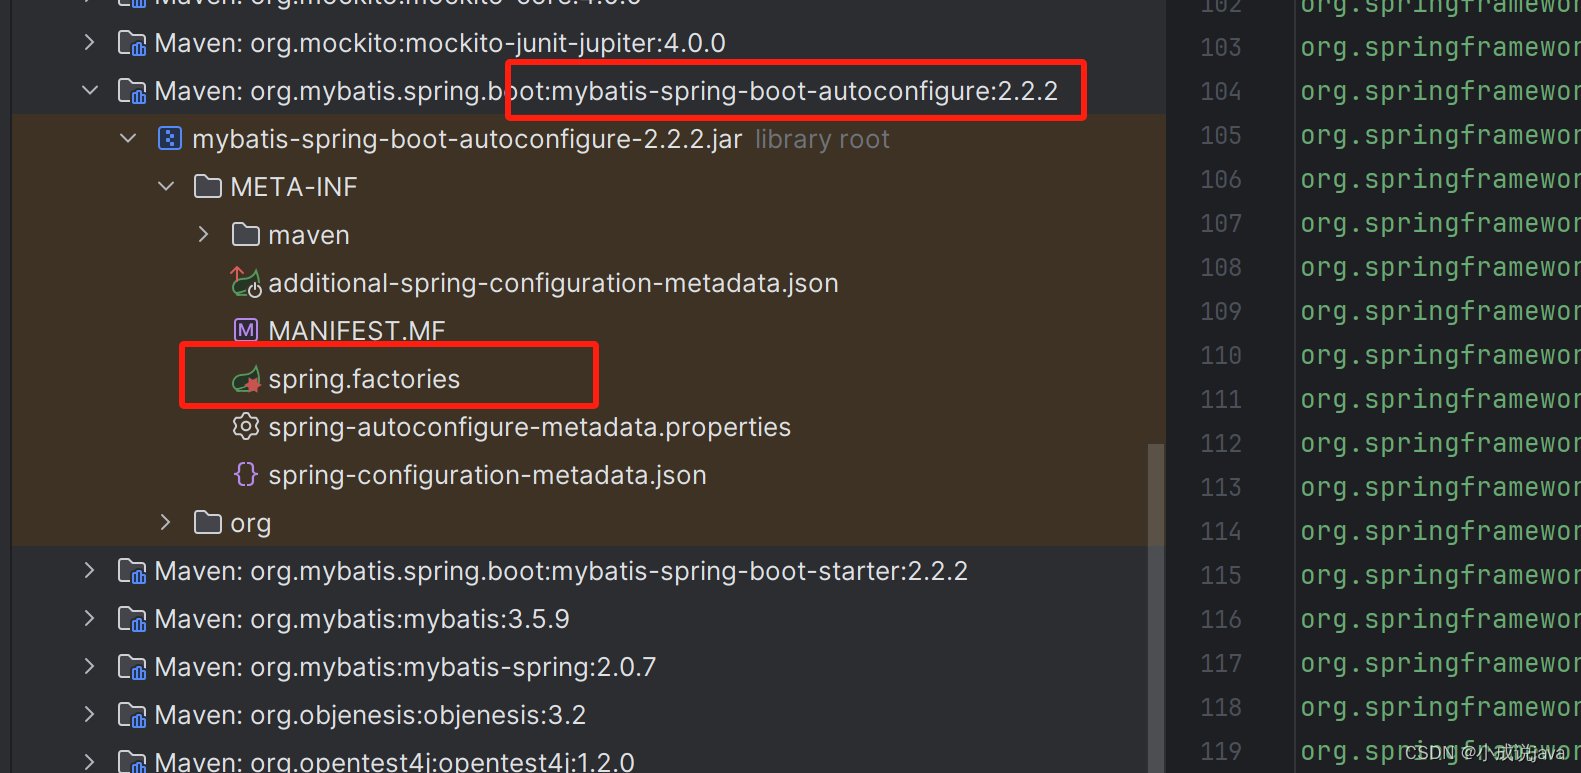Select the spring.factories file
Screen dimensions: 1581x773
(363, 378)
